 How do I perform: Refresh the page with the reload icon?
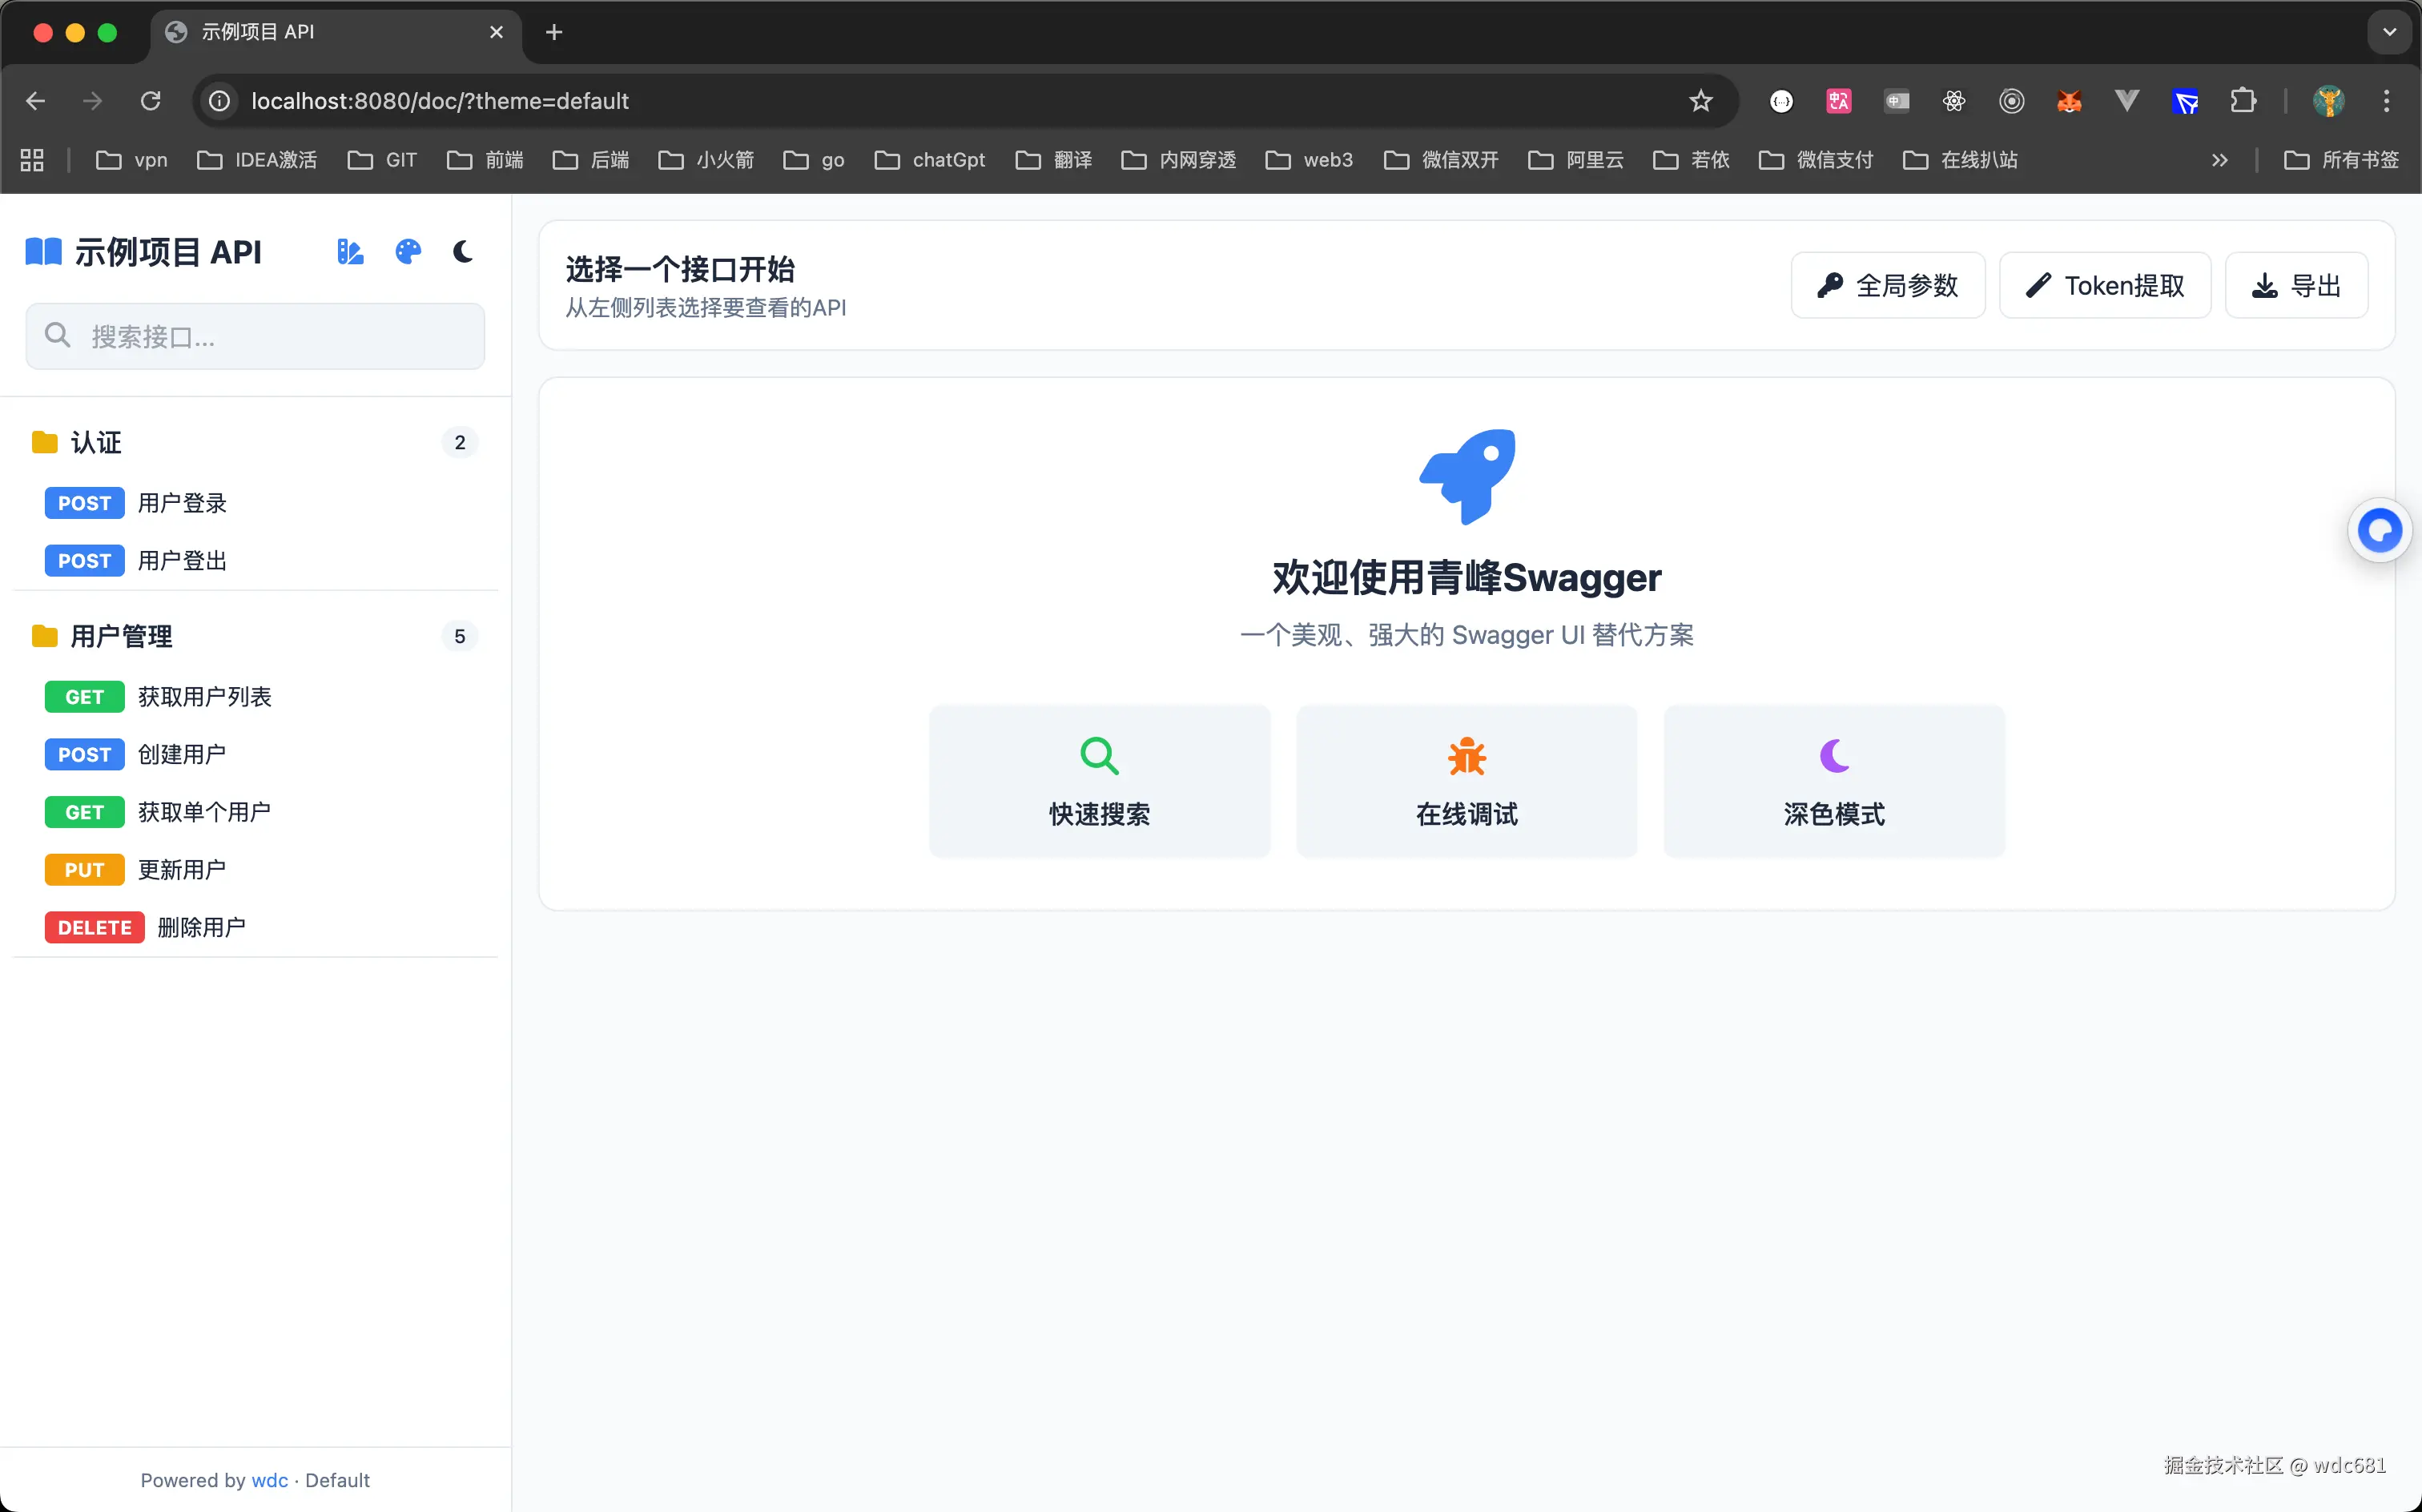pyautogui.click(x=151, y=100)
